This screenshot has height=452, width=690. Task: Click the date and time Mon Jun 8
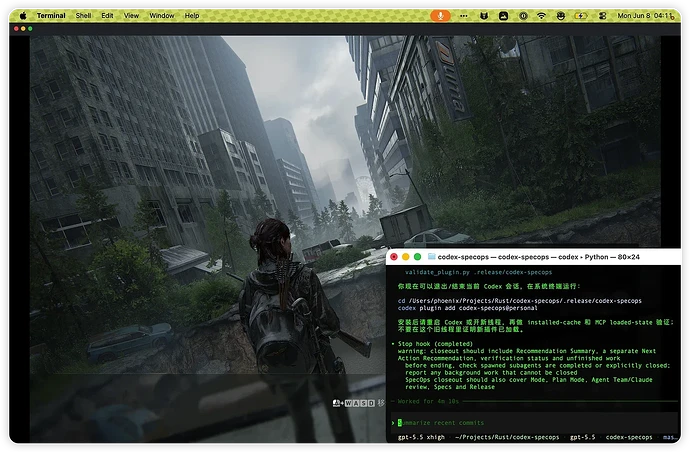[645, 15]
